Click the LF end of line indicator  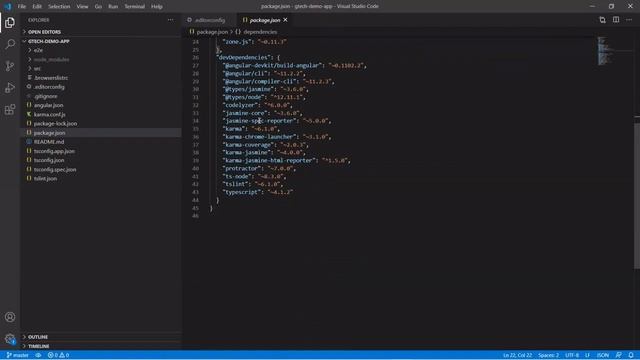tap(587, 355)
